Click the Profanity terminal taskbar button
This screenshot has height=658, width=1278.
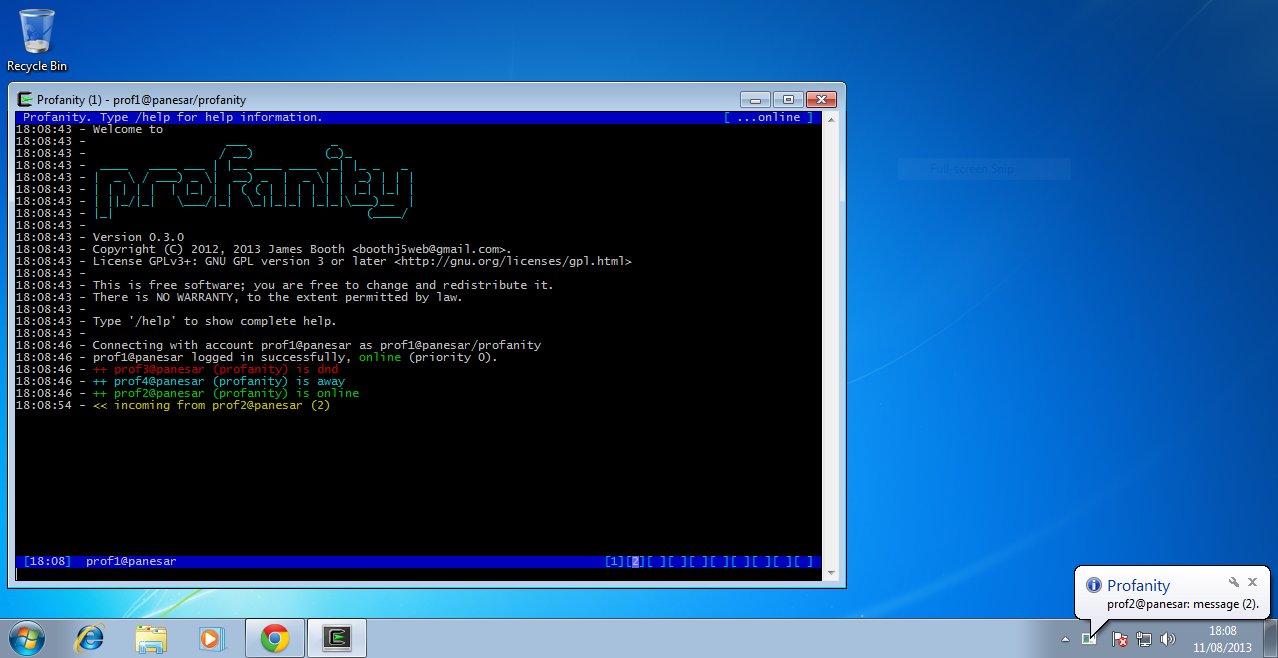[337, 638]
